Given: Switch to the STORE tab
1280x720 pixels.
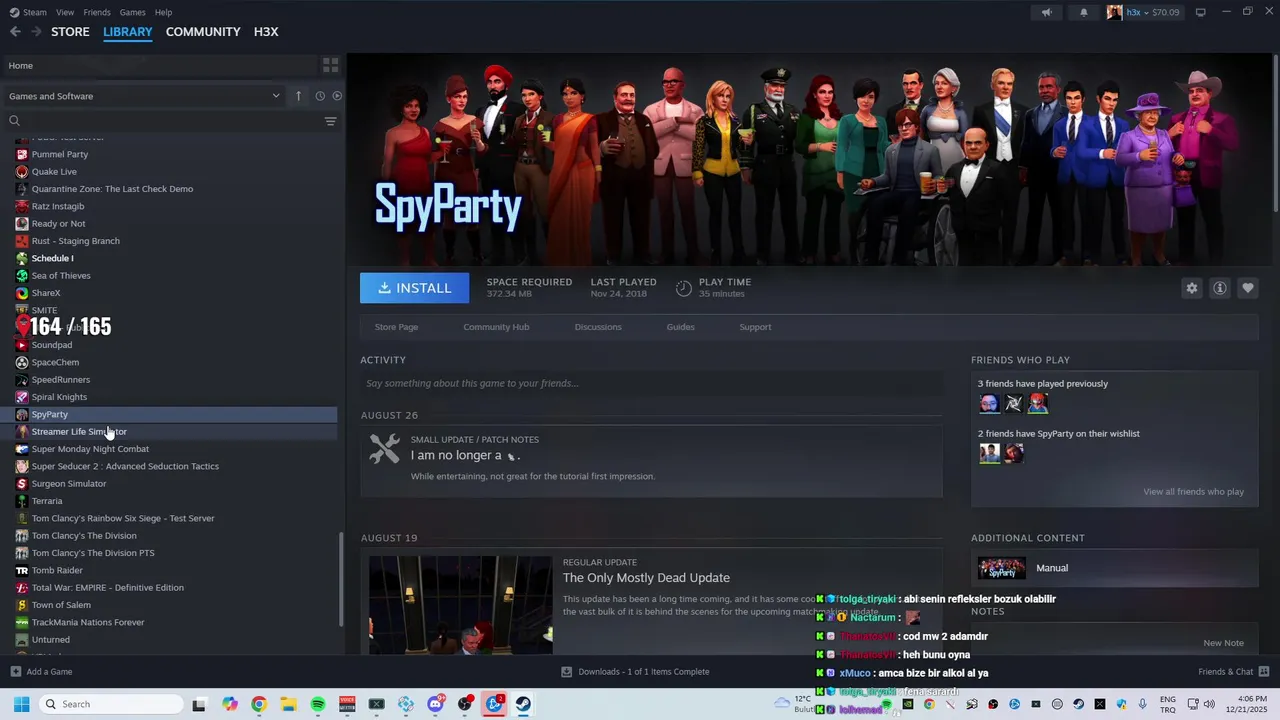Looking at the screenshot, I should coord(70,32).
